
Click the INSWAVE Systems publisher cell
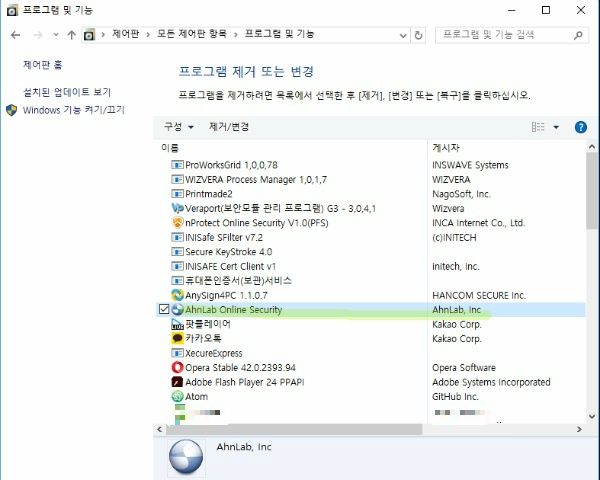click(470, 165)
